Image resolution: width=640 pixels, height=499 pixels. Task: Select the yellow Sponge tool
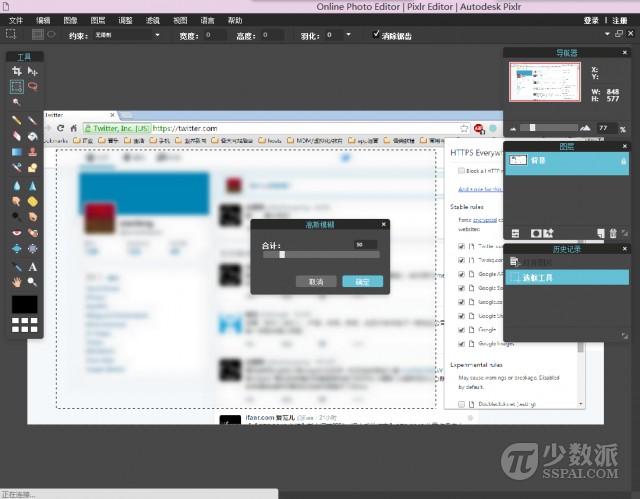click(32, 201)
